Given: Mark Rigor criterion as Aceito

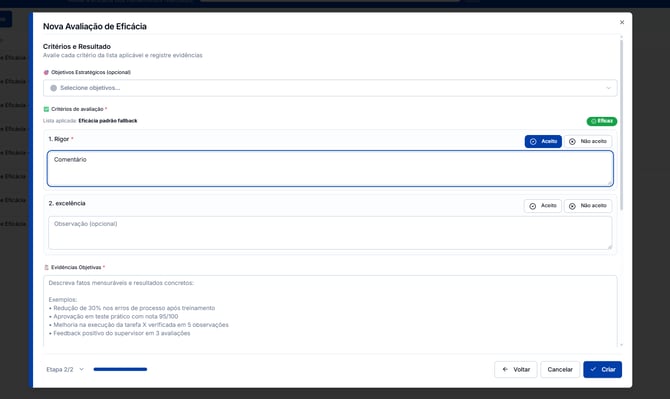Looking at the screenshot, I should (x=543, y=141).
